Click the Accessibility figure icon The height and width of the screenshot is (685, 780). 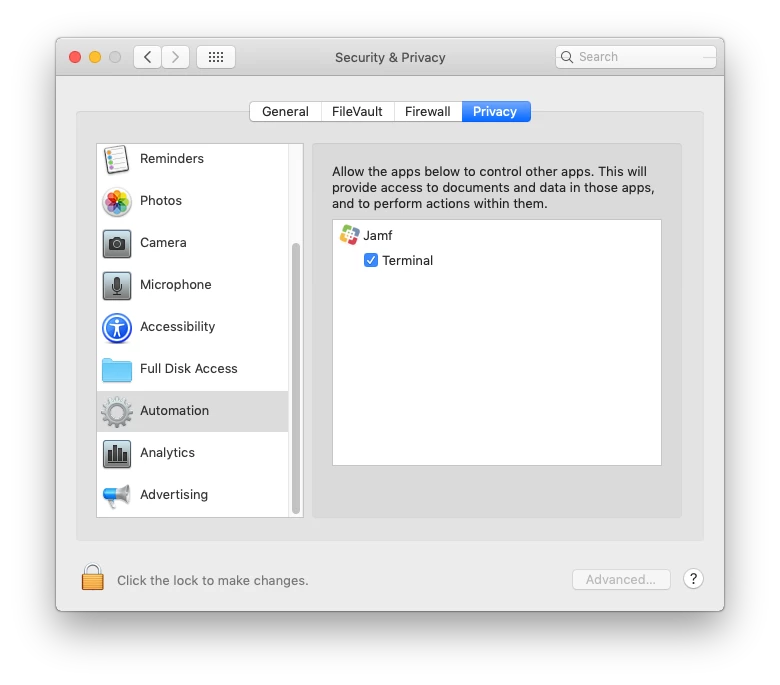(117, 327)
